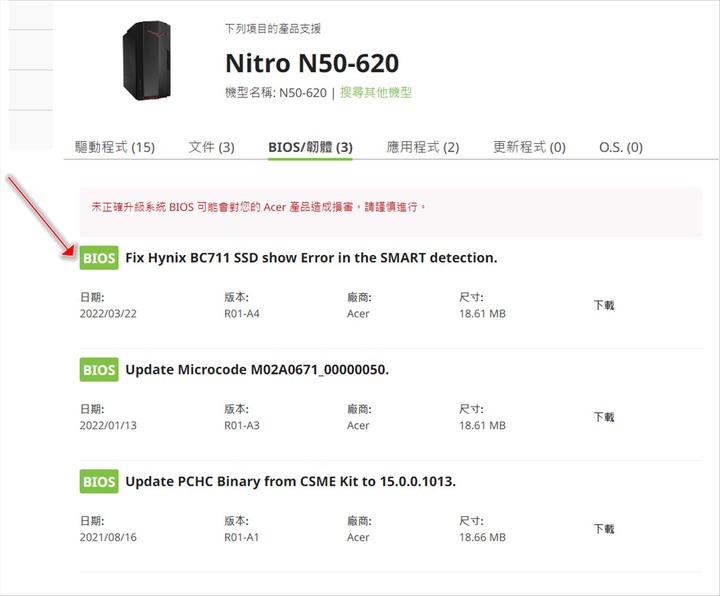Switch to the 更新程式 (0) tab
Viewport: 720px width, 596px height.
[529, 147]
